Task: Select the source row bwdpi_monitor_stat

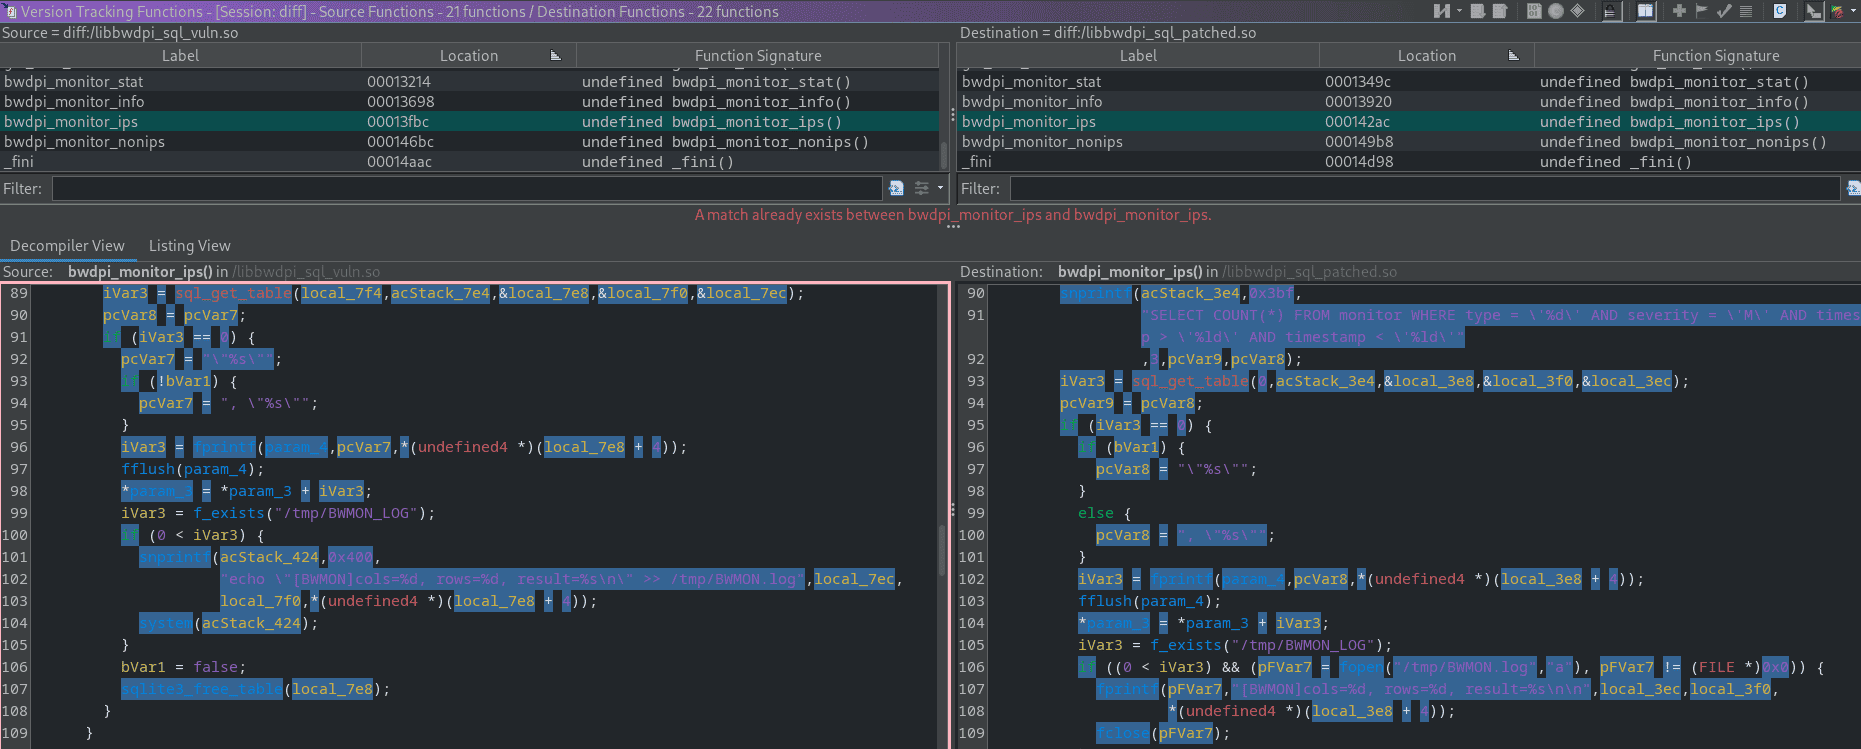Action: [x=469, y=82]
